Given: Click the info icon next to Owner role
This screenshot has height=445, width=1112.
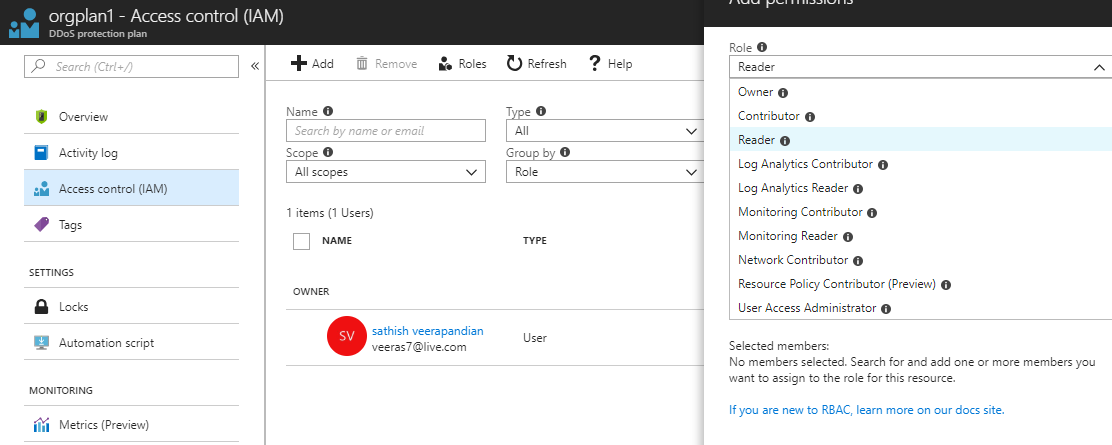Looking at the screenshot, I should [x=784, y=93].
